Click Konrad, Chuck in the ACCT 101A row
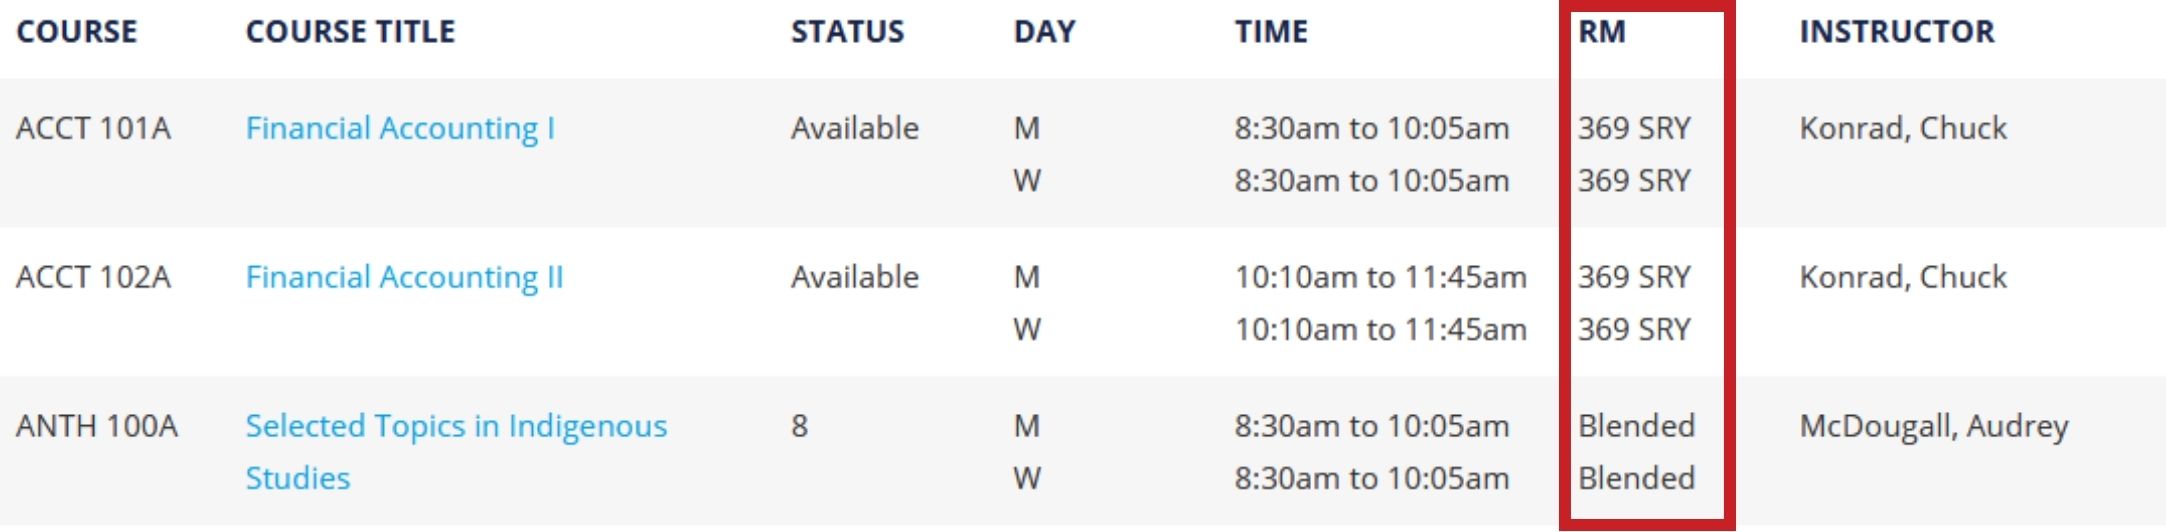Viewport: 2166px width, 532px height. [1902, 129]
